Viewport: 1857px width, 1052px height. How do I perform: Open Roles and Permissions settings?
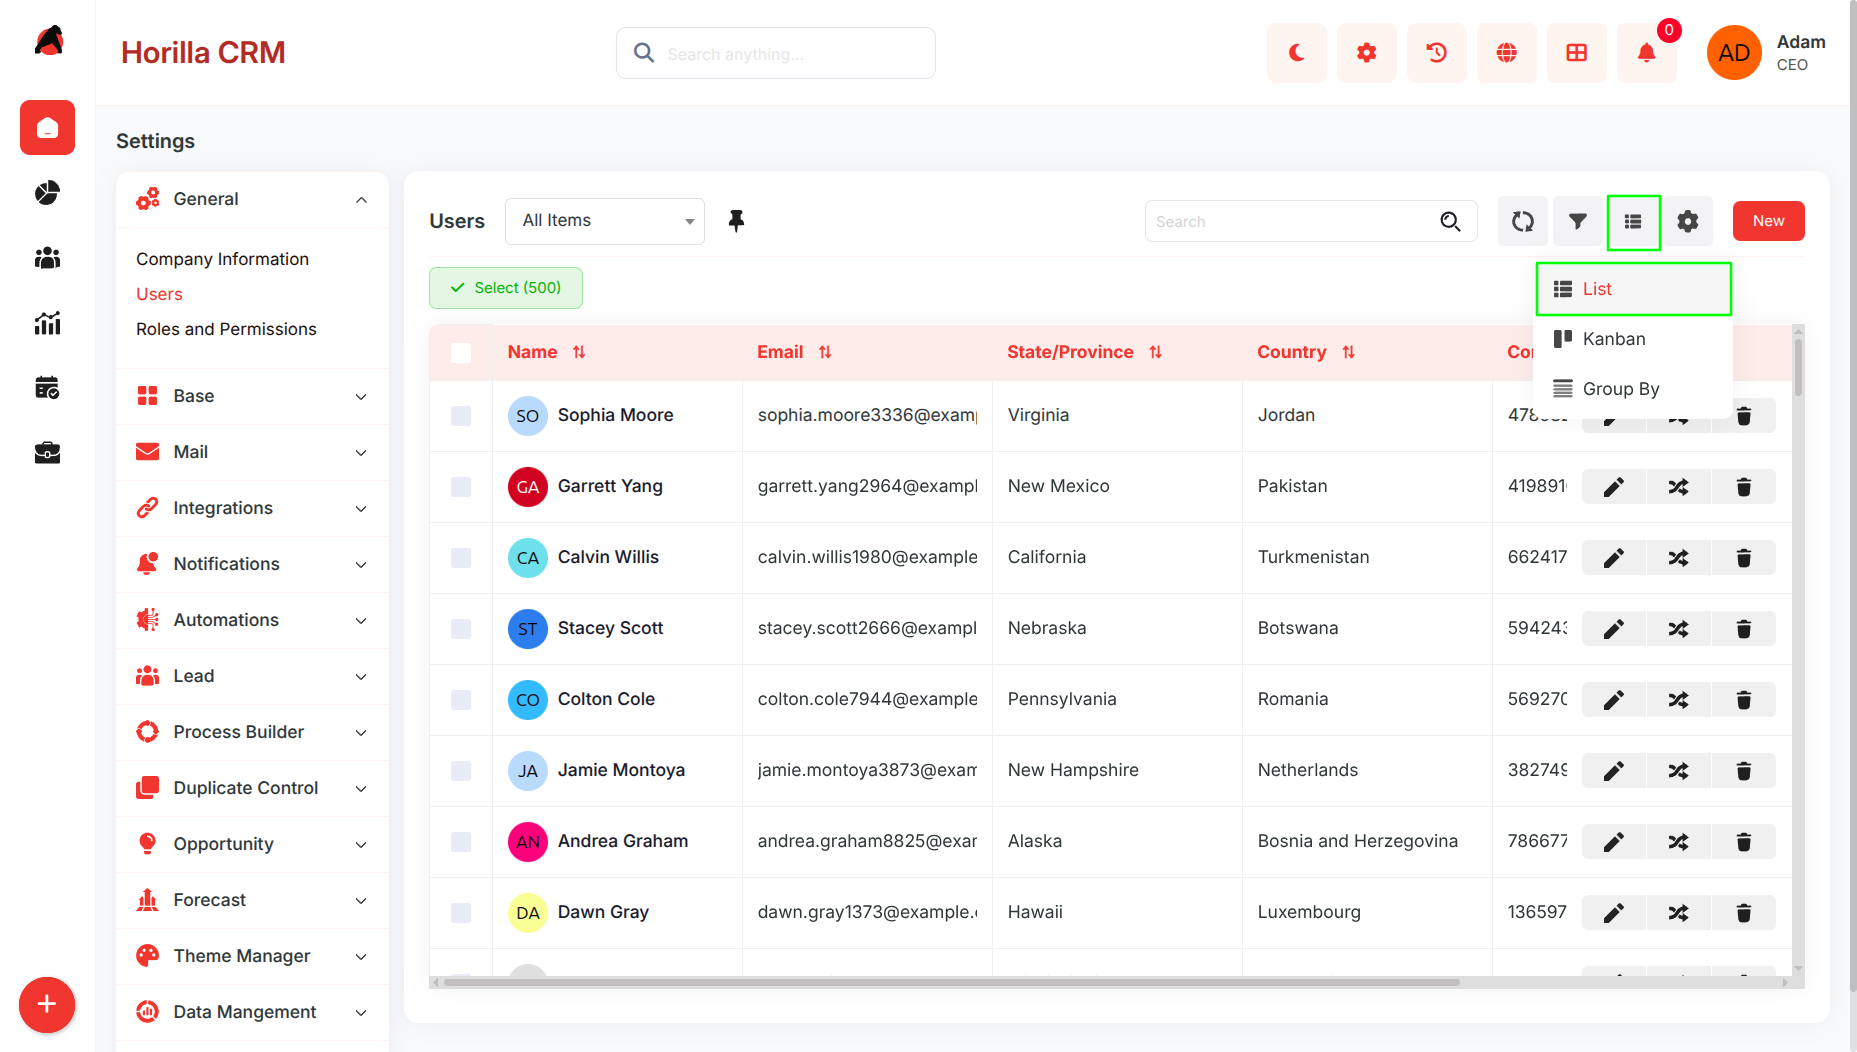point(226,329)
